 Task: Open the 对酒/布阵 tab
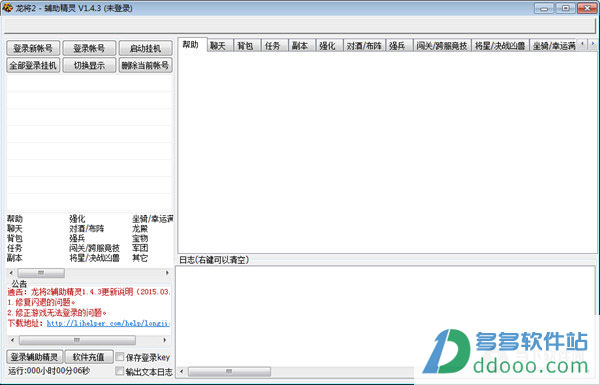tap(364, 46)
